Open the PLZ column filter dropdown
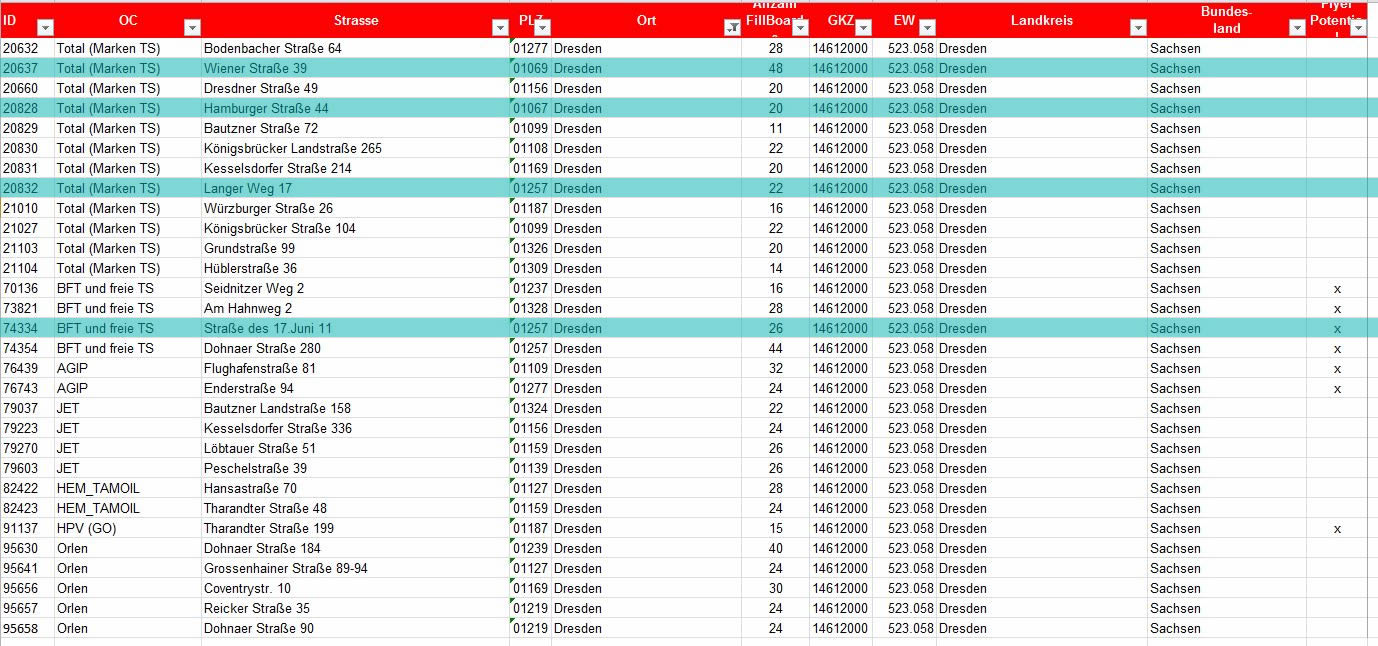 coord(543,28)
